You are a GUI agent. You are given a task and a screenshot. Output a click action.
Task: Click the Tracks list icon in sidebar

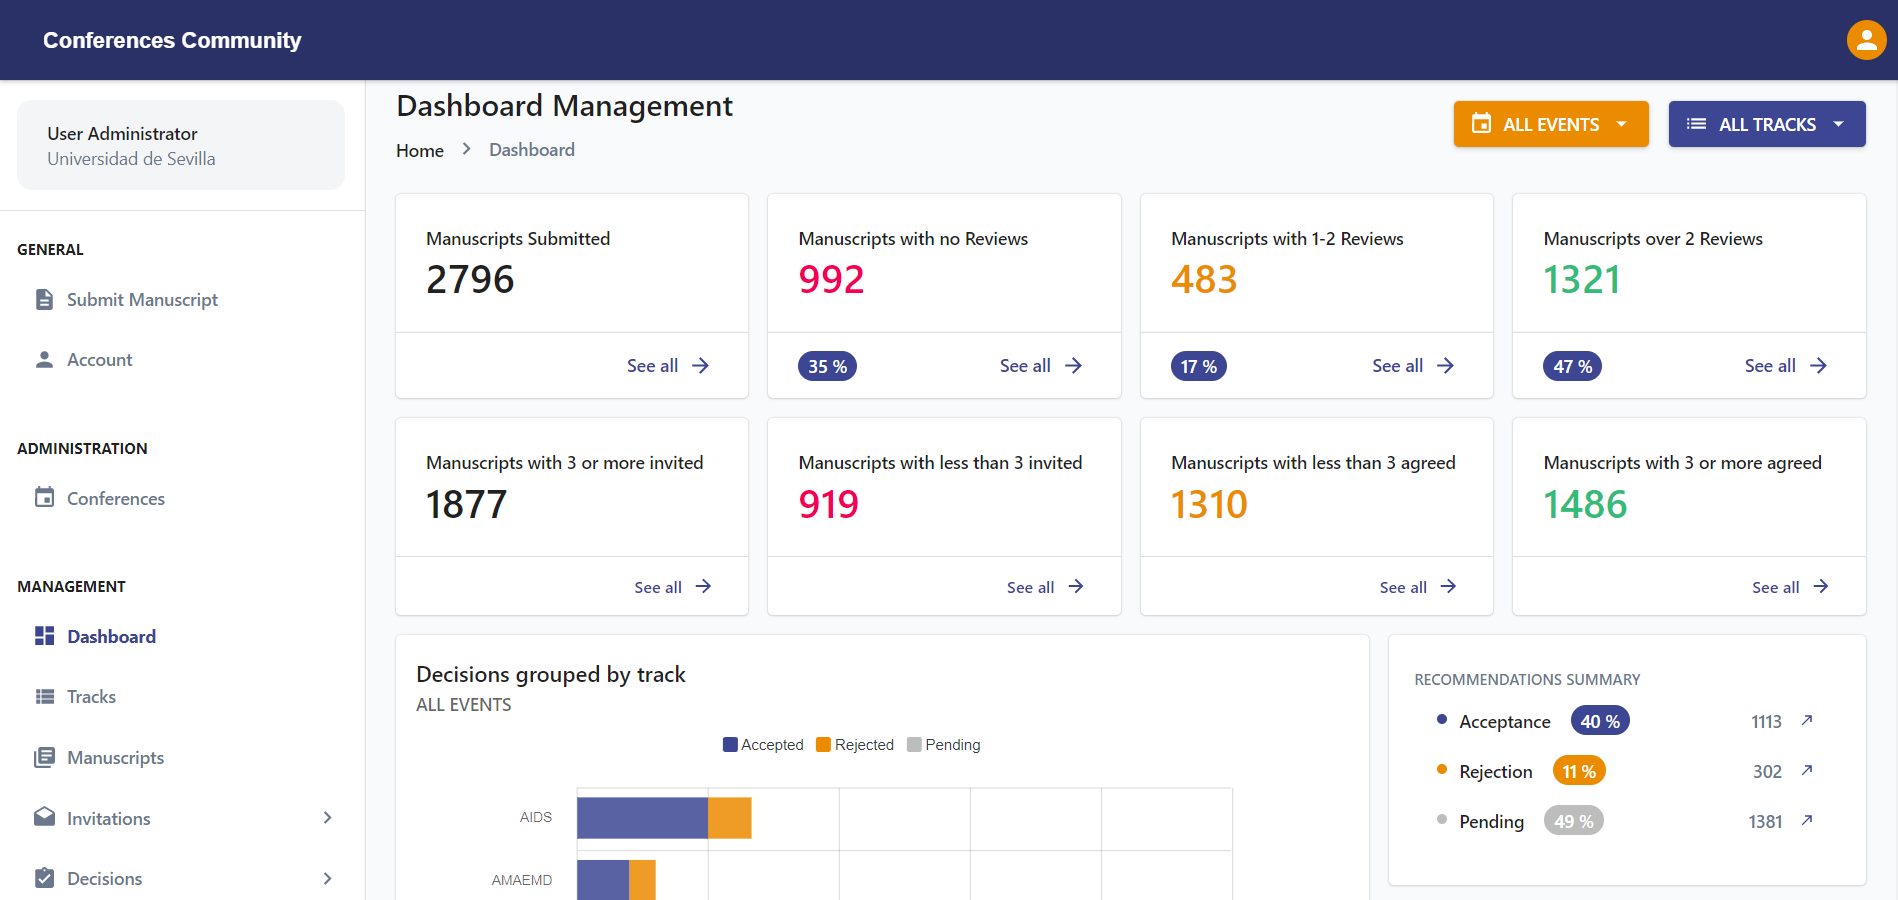[44, 697]
